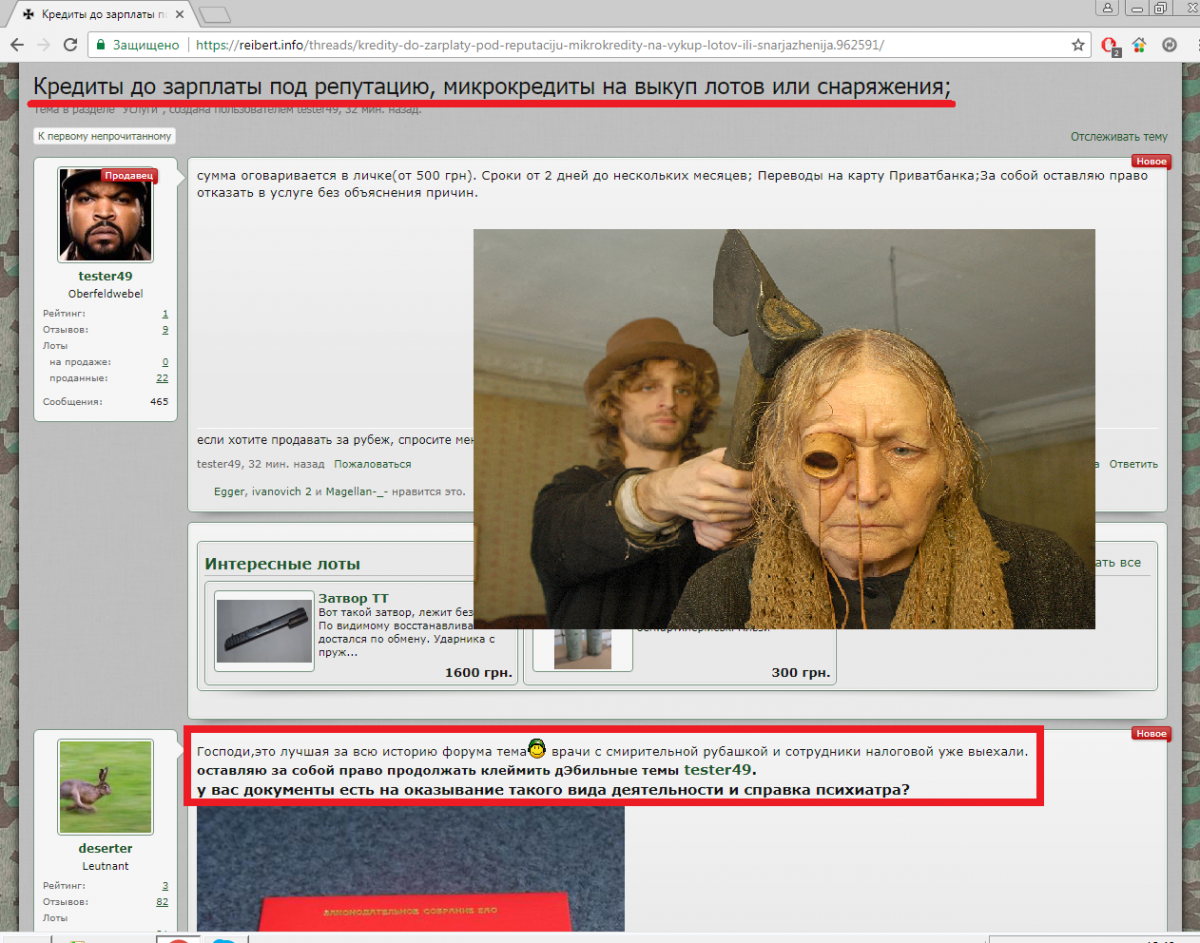Click tester49's sold lots count 22
Screen dimensions: 1200x943
[x=162, y=378]
